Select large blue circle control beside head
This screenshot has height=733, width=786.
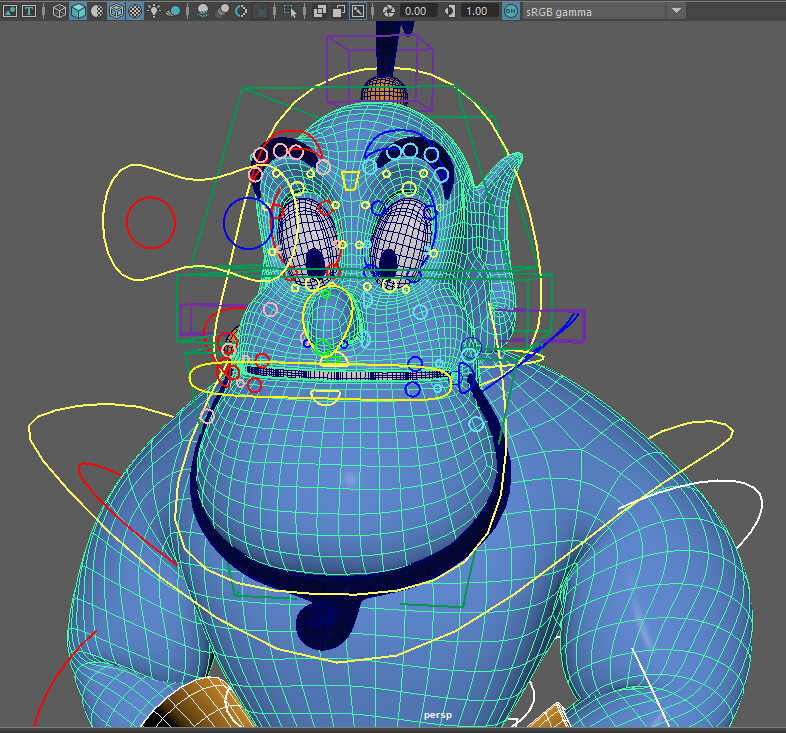pos(248,224)
